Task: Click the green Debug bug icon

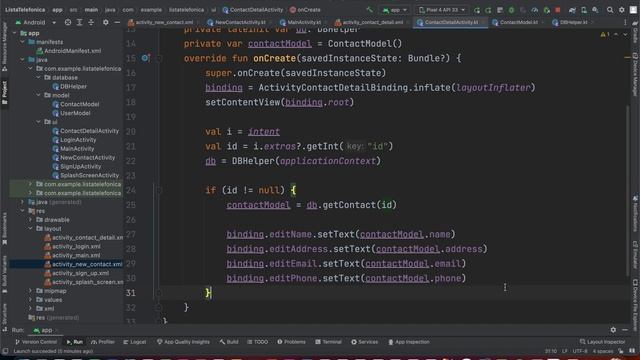Action: 511,10
